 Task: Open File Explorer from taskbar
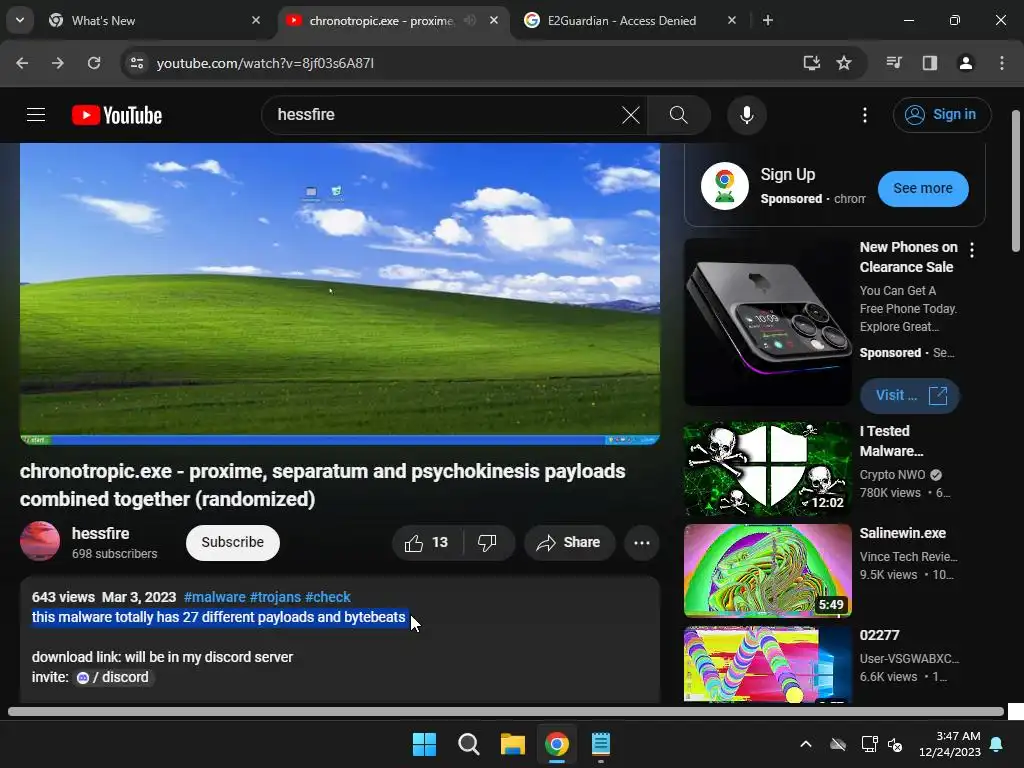[x=513, y=744]
